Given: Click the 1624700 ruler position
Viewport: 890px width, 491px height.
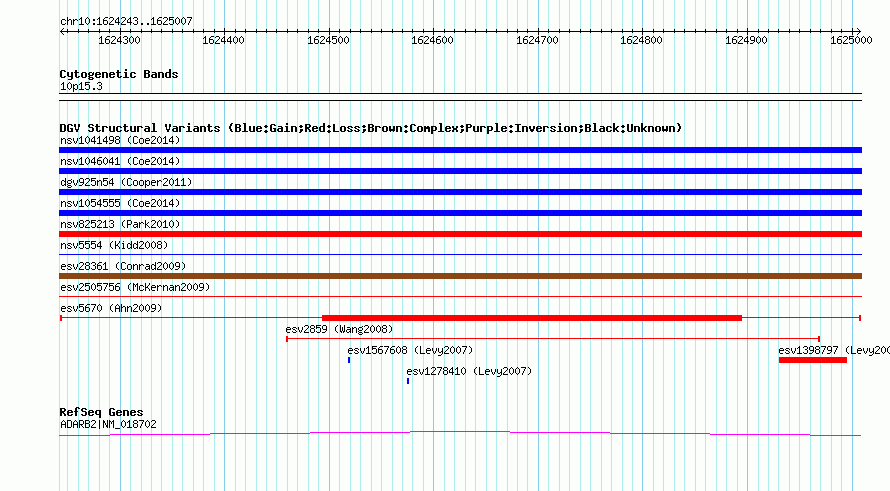Looking at the screenshot, I should [x=538, y=40].
